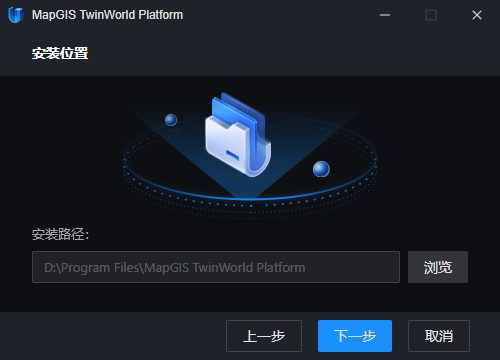The height and width of the screenshot is (360, 500).
Task: Close the MapGIS installer window
Action: point(477,15)
